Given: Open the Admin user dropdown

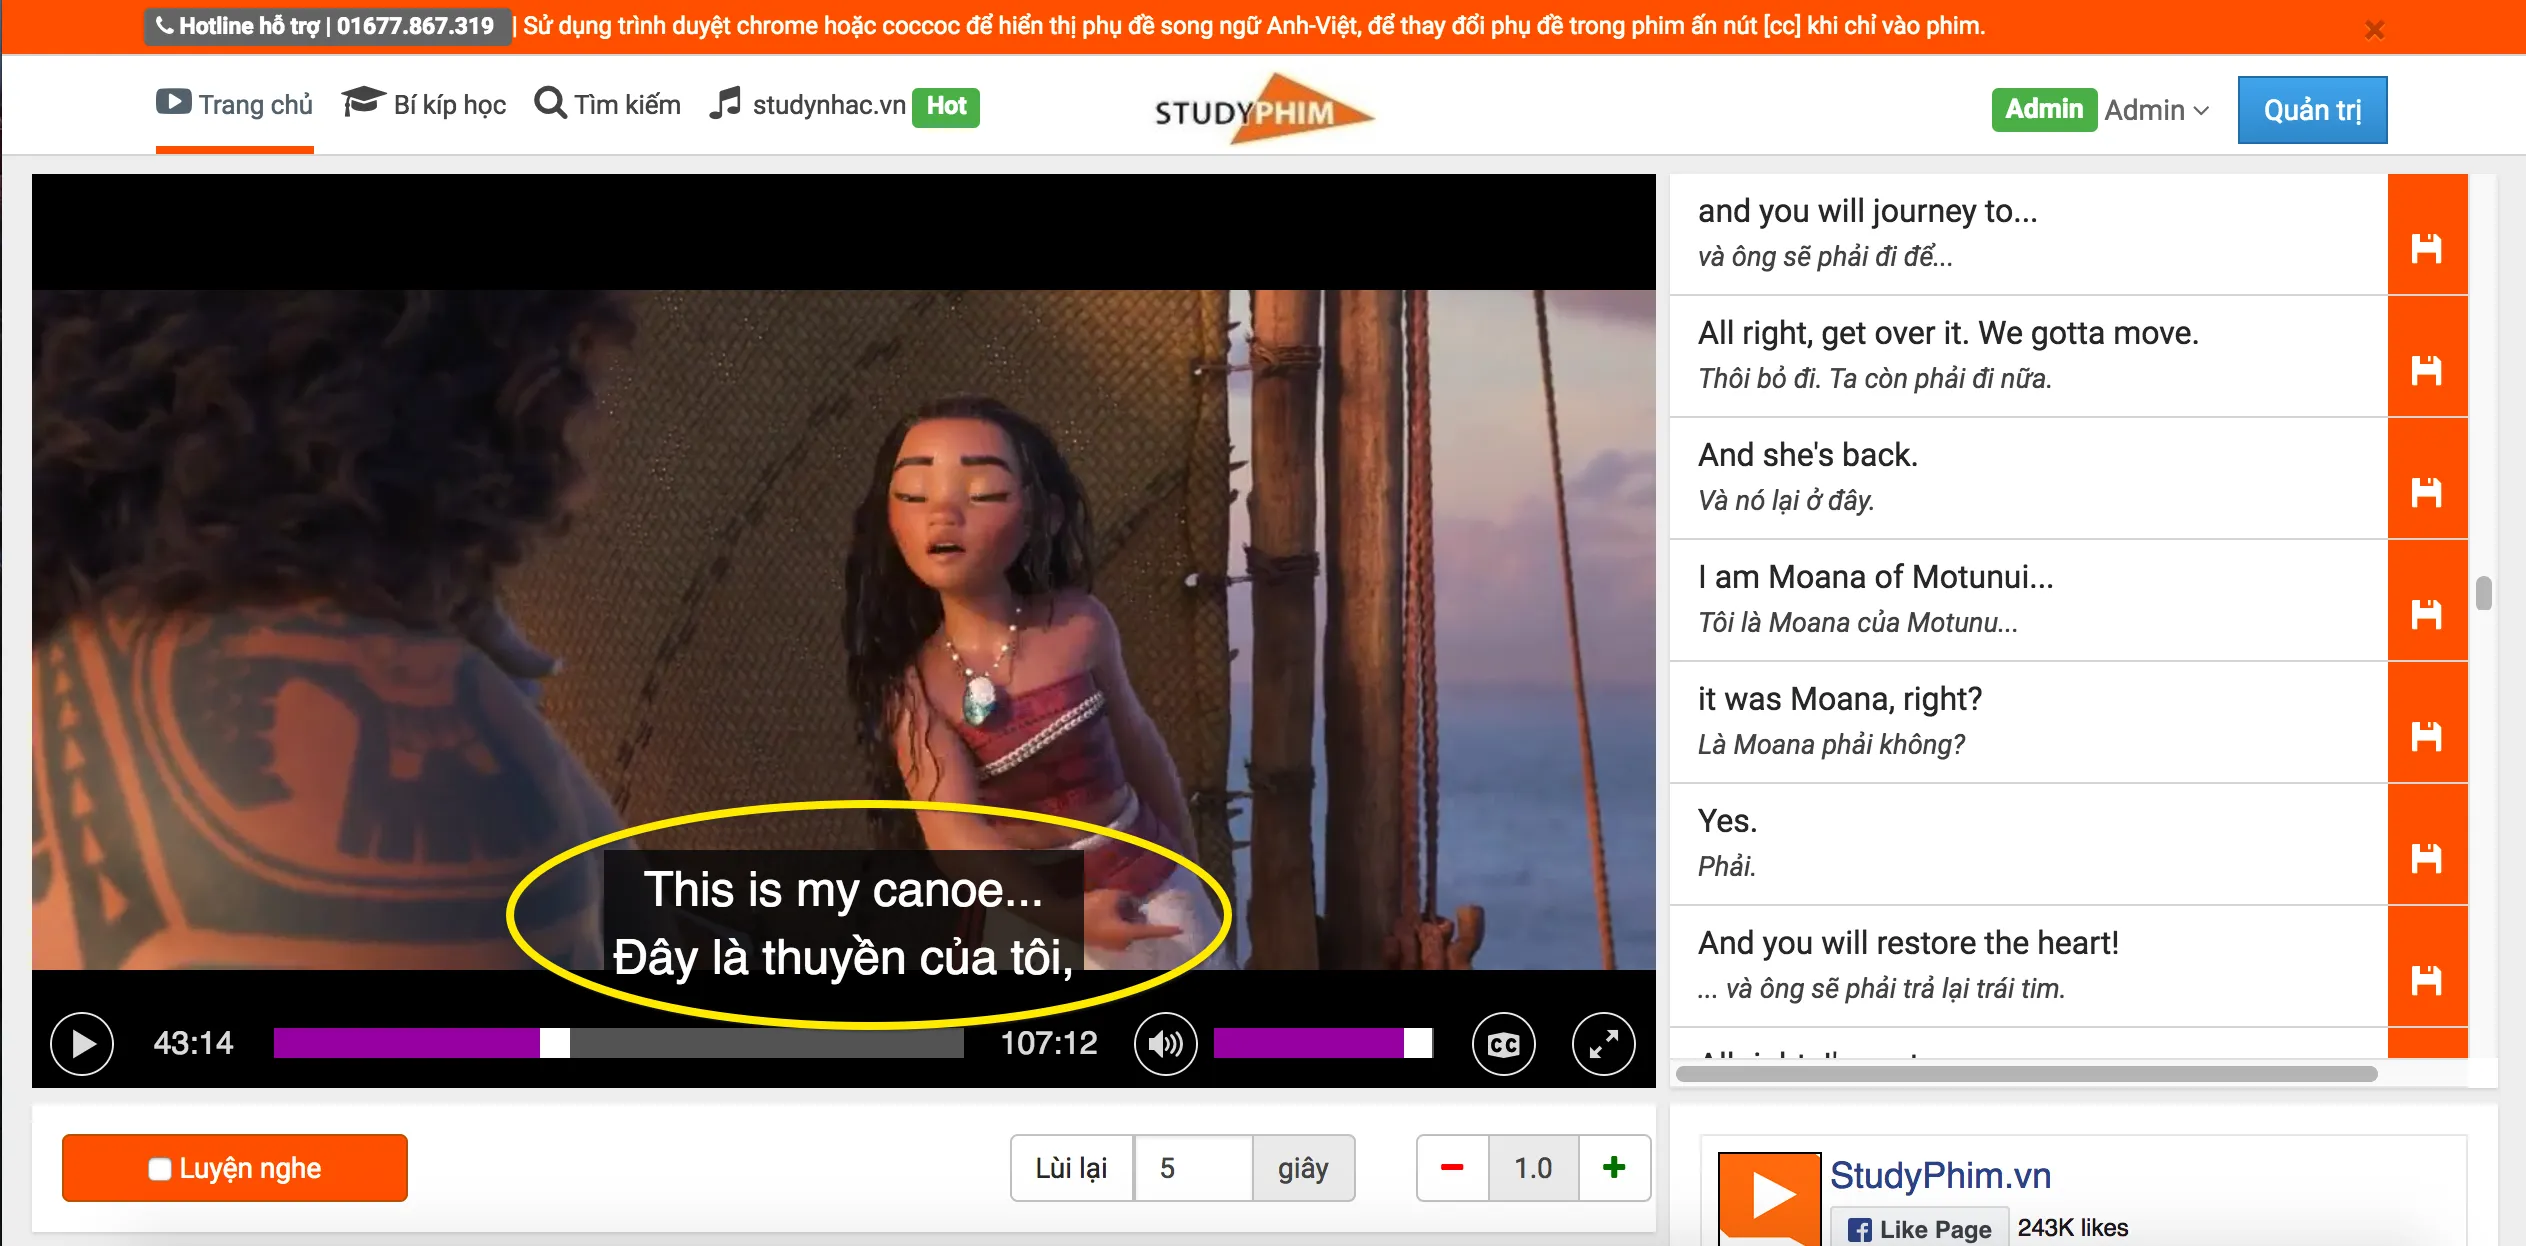Looking at the screenshot, I should tap(2156, 110).
